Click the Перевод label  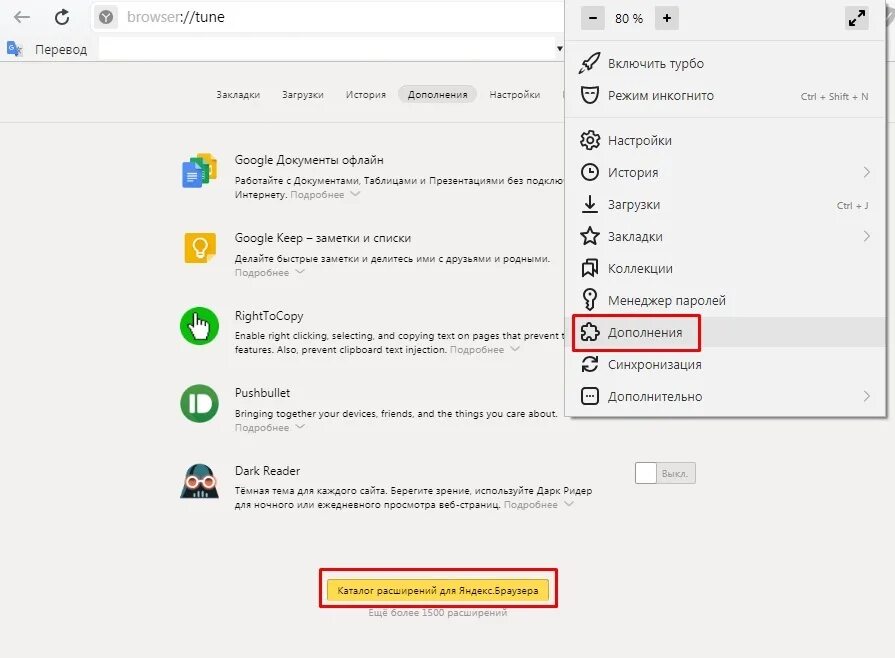61,50
